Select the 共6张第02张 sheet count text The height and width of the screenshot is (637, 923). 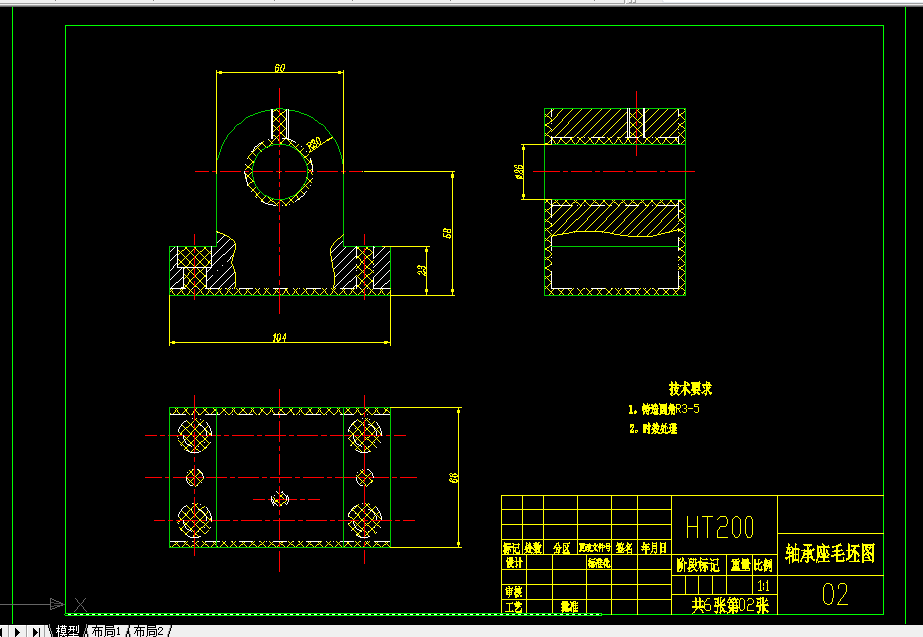730,605
